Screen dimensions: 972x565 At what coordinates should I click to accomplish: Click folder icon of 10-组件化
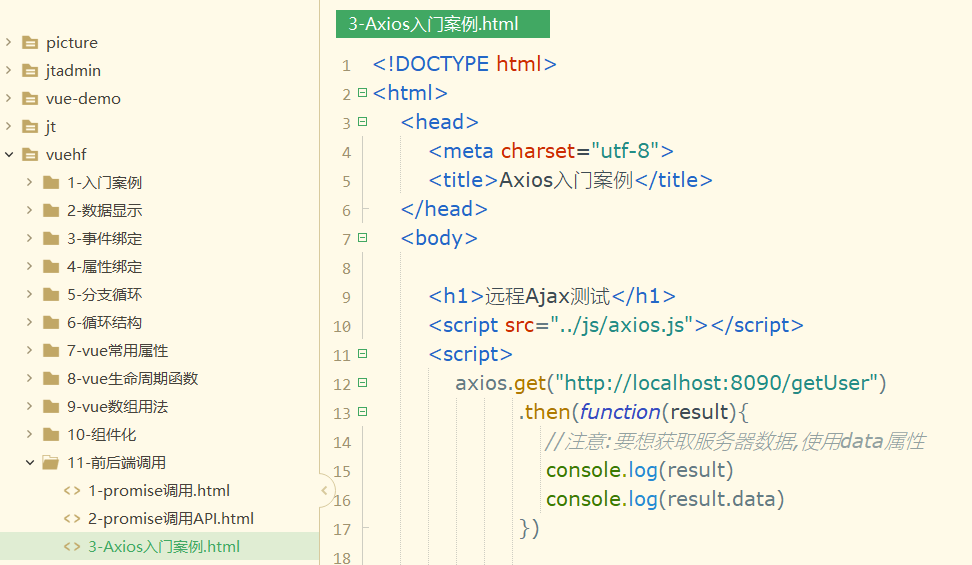pos(51,435)
